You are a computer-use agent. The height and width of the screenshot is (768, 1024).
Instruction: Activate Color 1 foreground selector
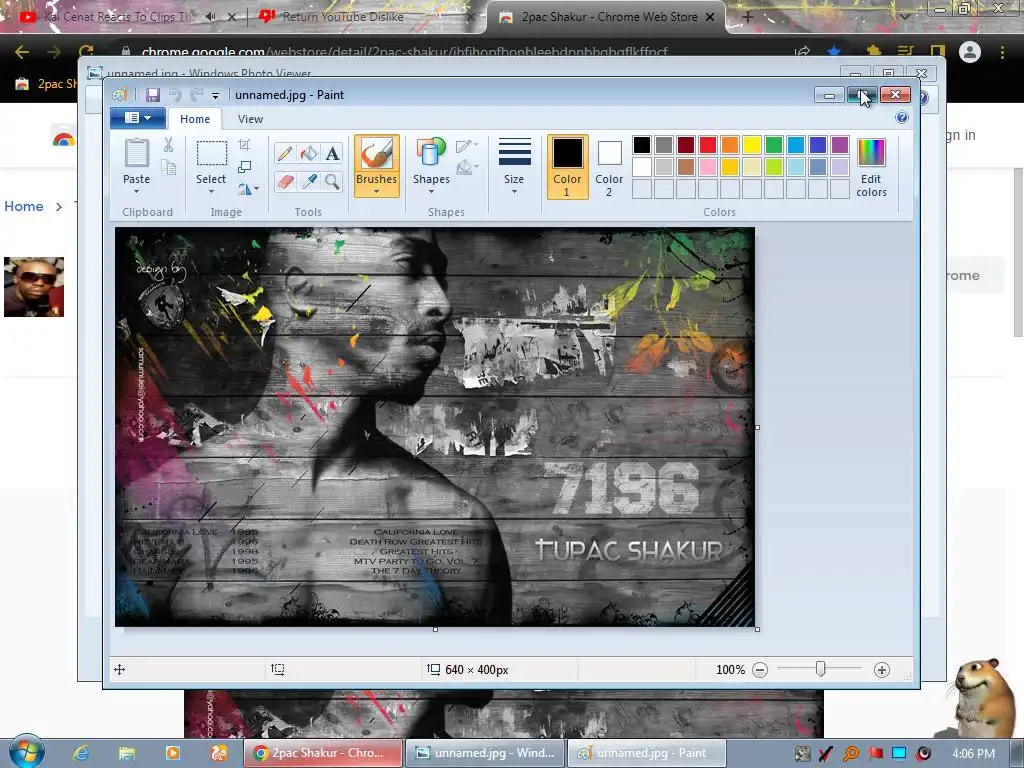point(567,167)
